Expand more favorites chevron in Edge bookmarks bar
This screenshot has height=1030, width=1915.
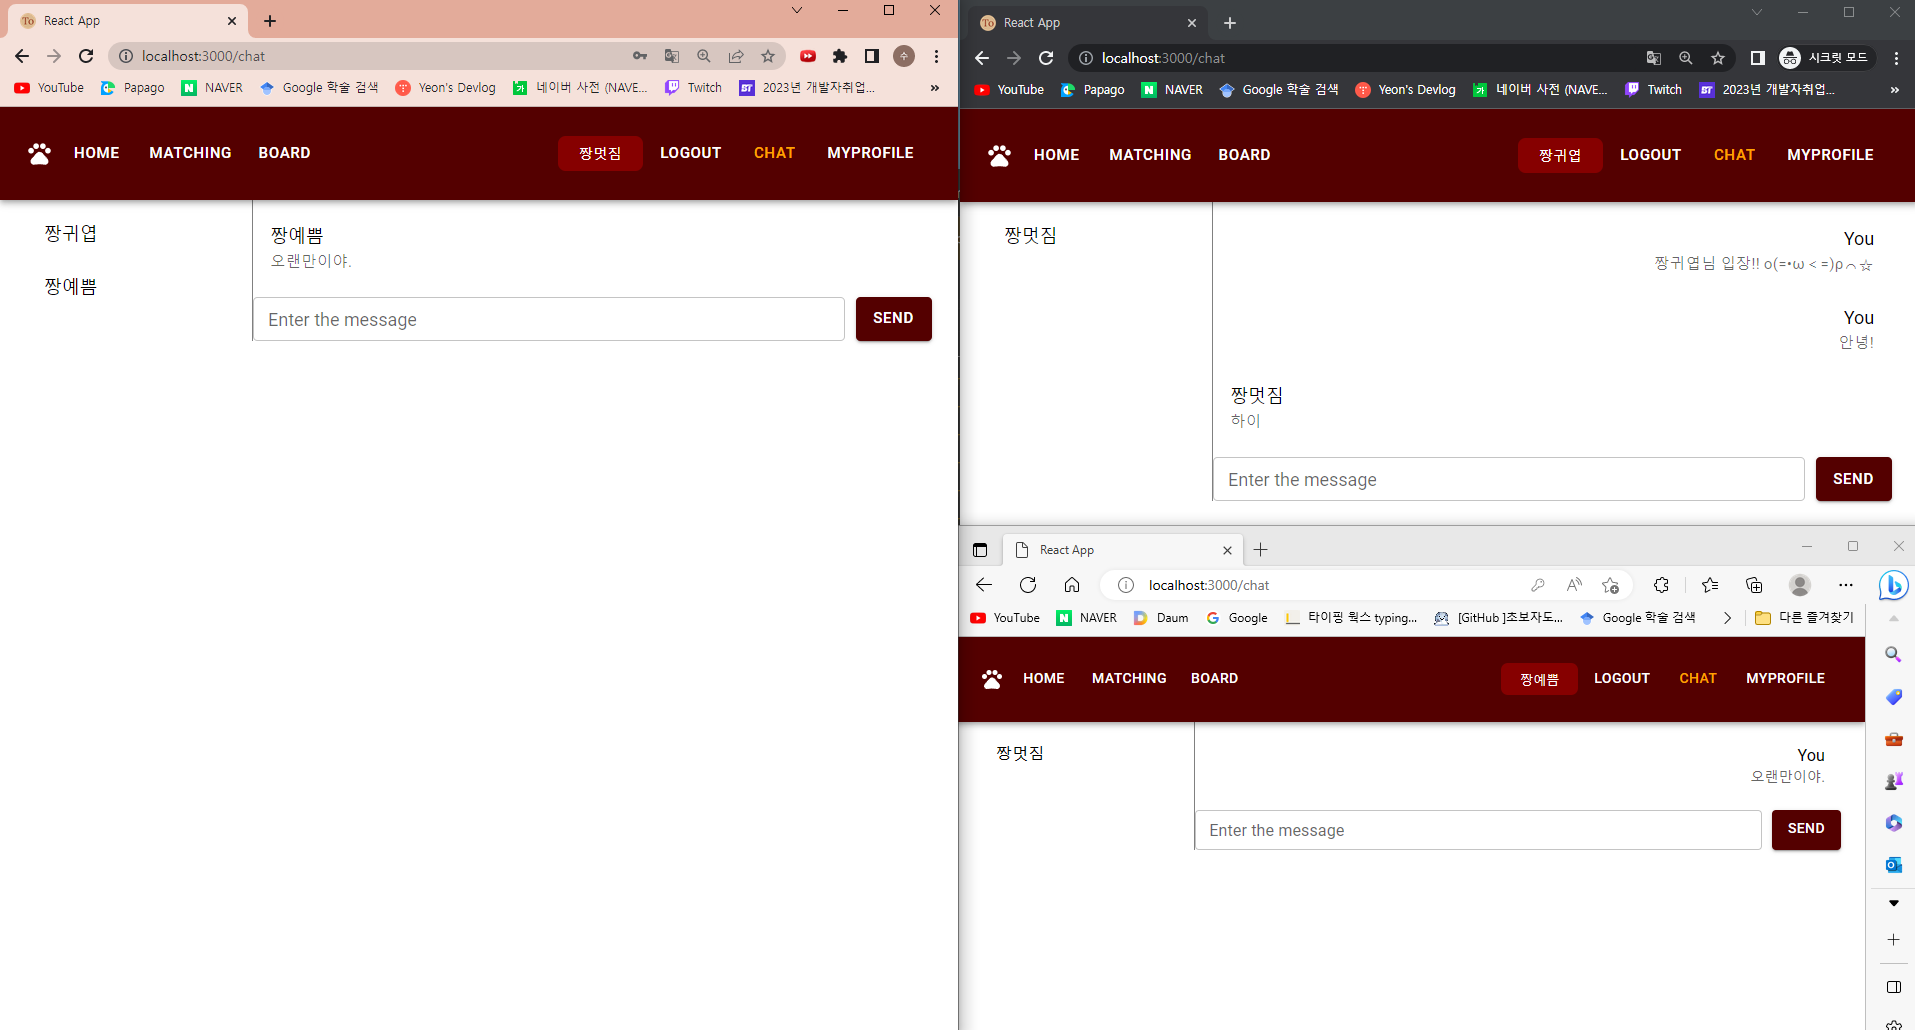tap(1727, 618)
